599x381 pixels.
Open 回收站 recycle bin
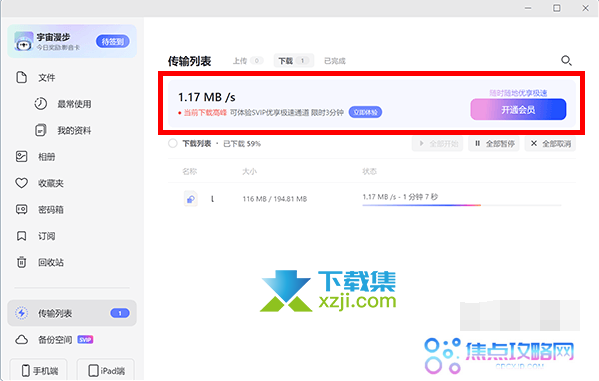point(40,262)
